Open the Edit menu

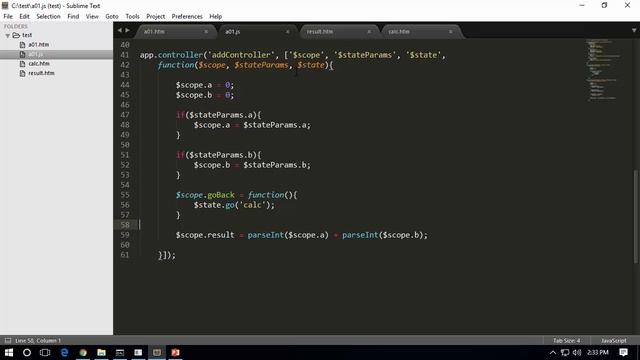tap(24, 16)
